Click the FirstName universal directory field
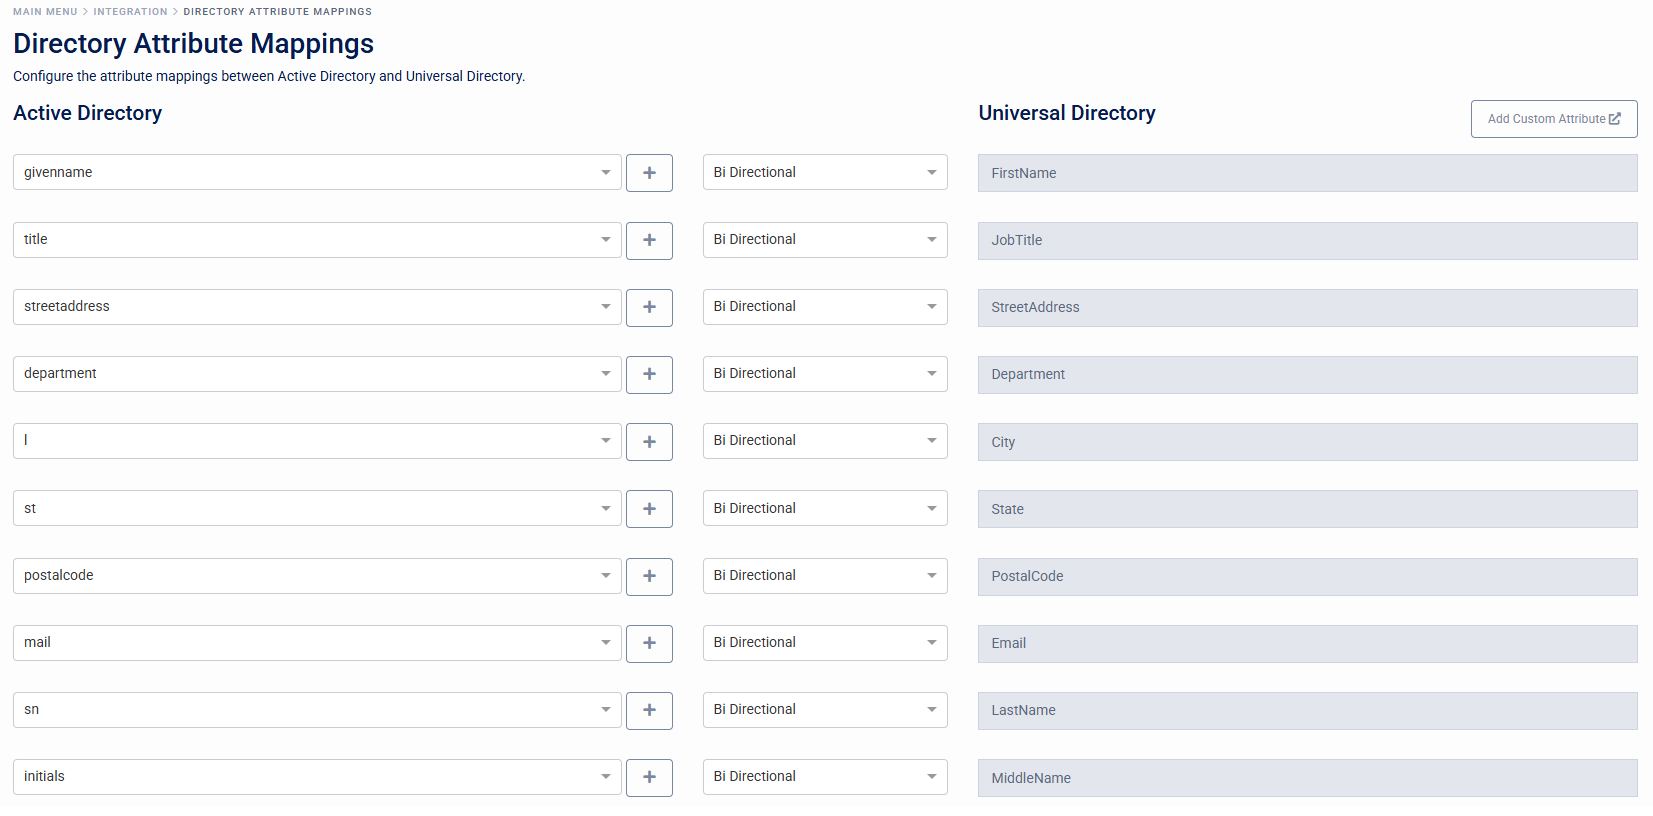 coord(1306,173)
